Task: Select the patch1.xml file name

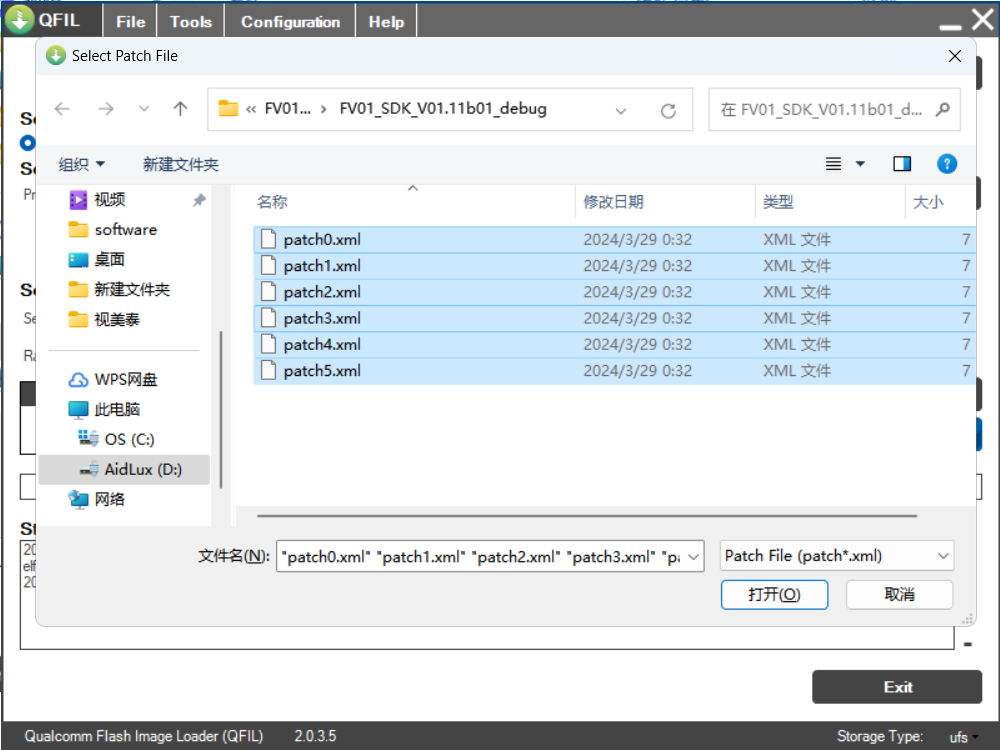Action: click(322, 266)
